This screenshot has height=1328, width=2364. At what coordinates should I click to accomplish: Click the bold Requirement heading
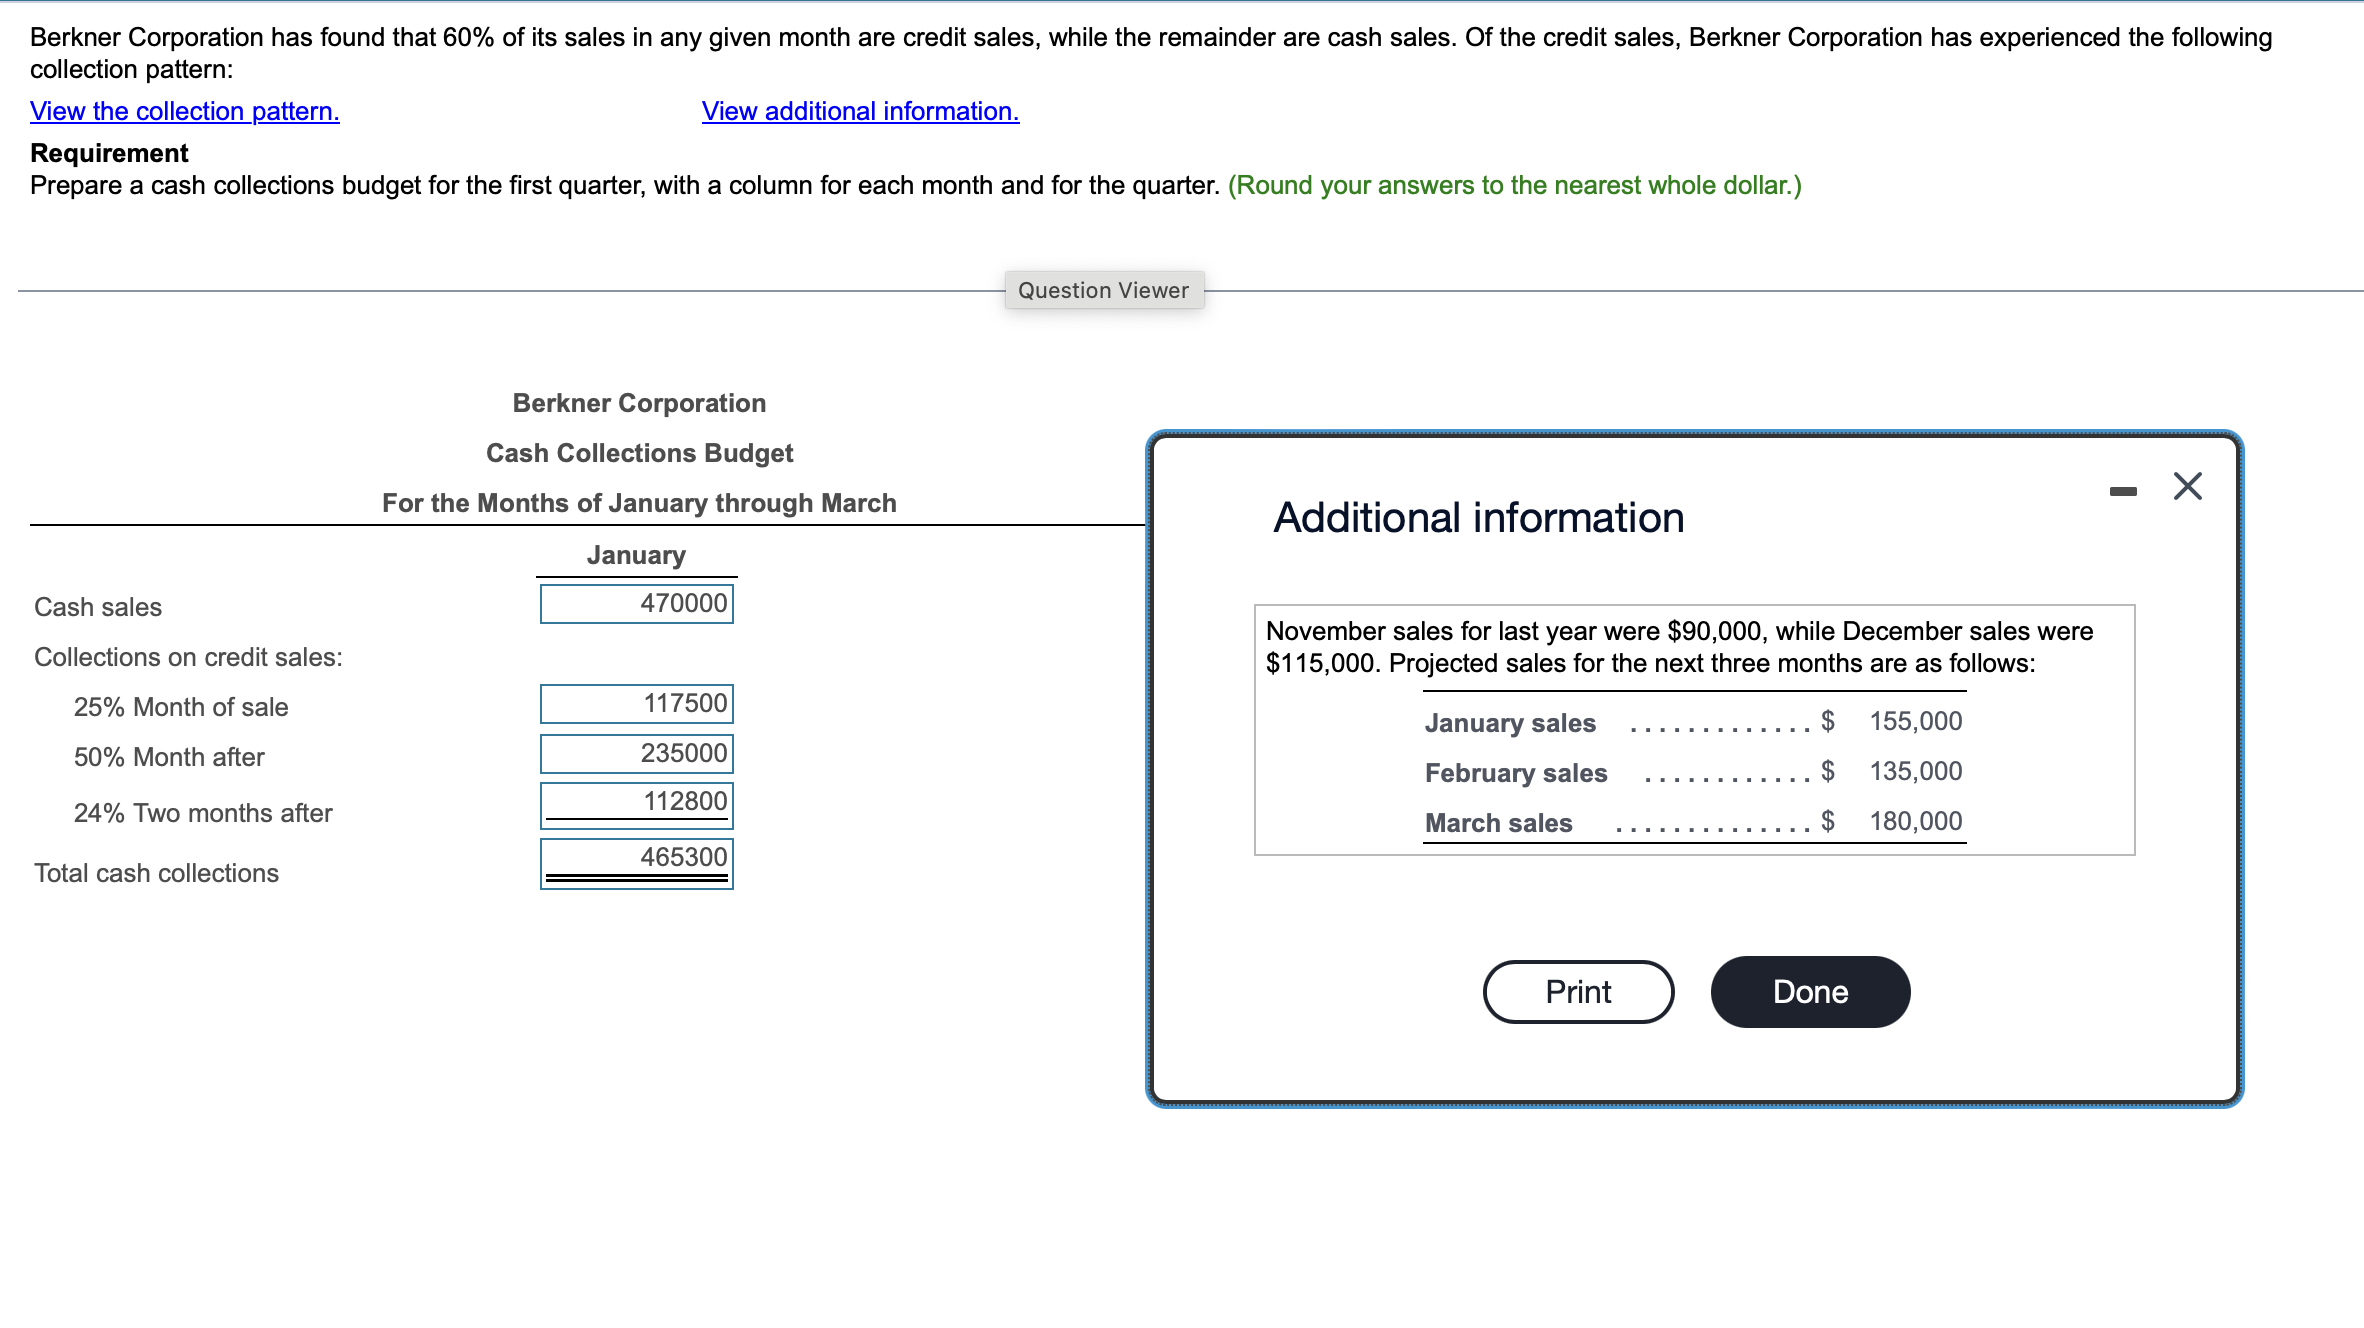(x=109, y=154)
